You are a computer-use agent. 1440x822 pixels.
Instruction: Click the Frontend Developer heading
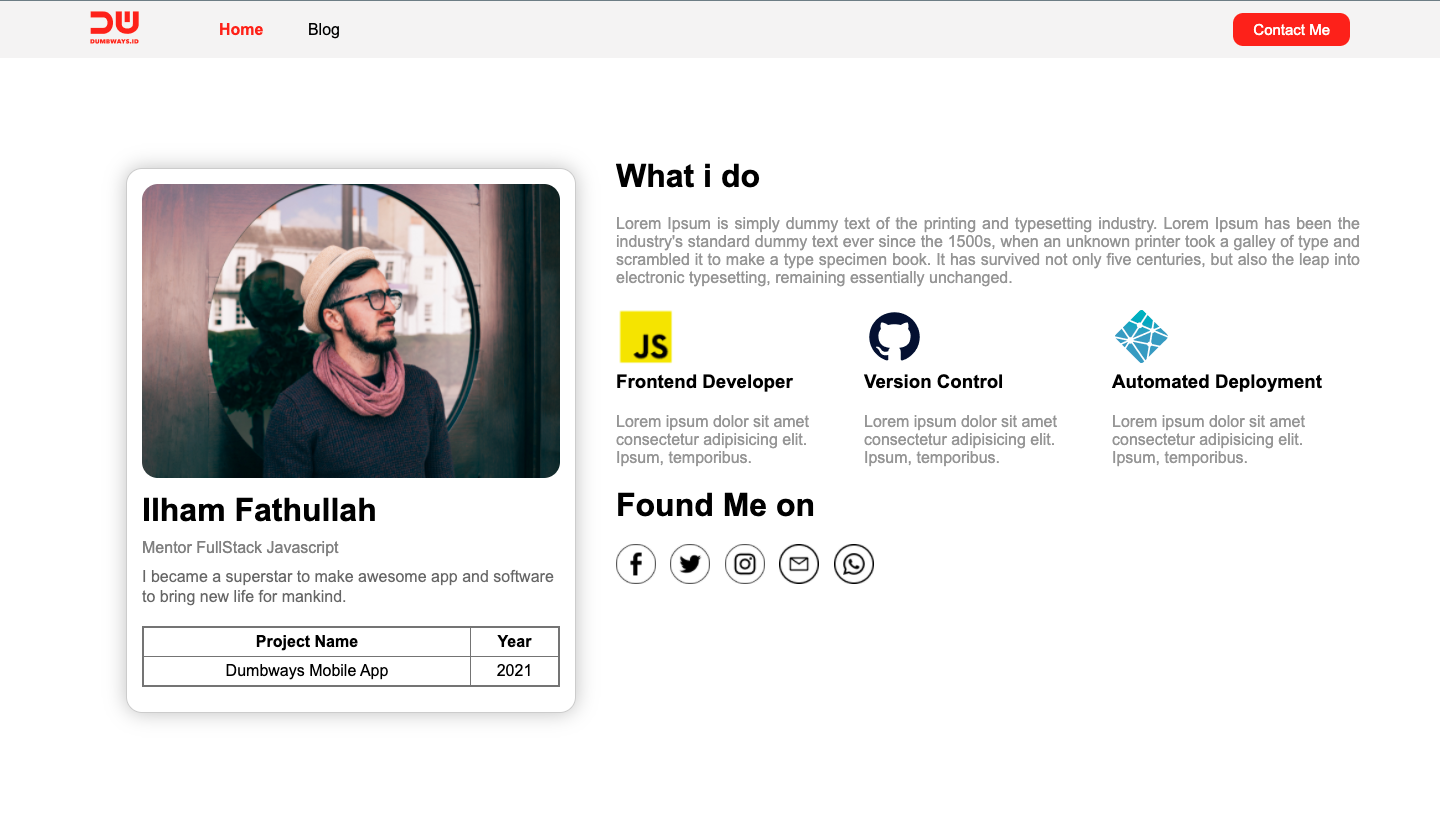[704, 382]
